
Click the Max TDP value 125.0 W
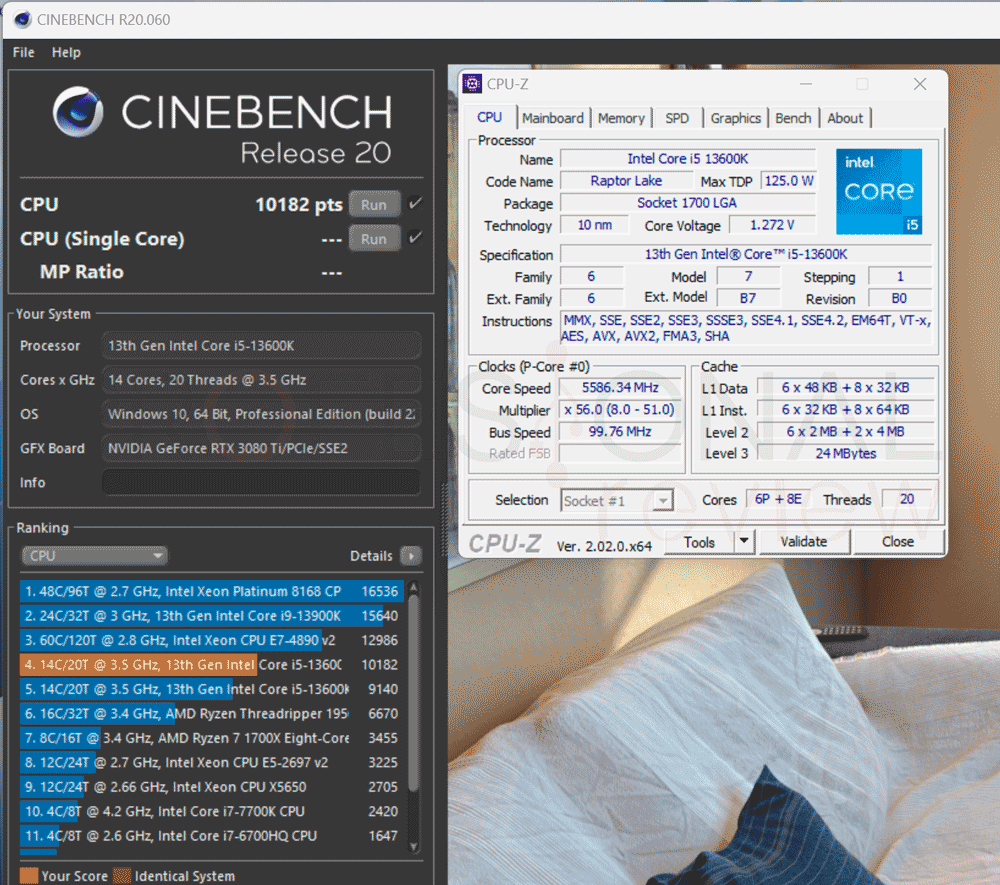click(789, 181)
